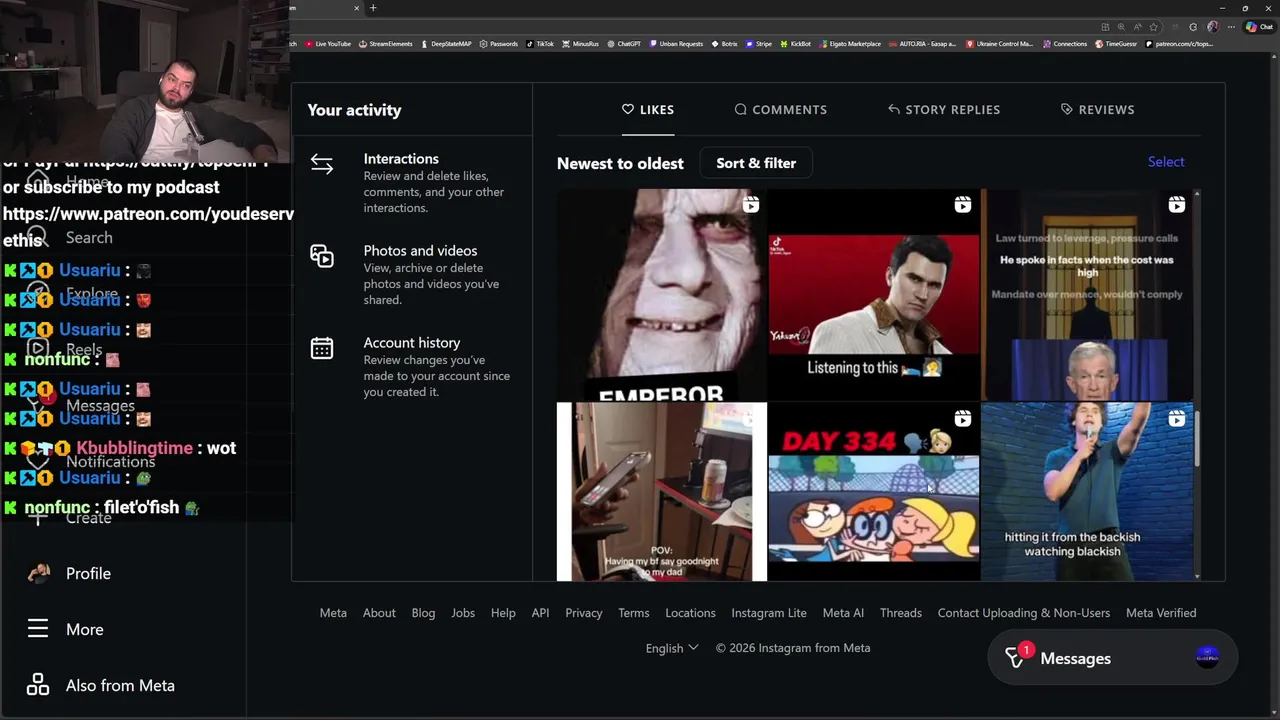
Task: Open the About footer link
Action: pyautogui.click(x=379, y=613)
